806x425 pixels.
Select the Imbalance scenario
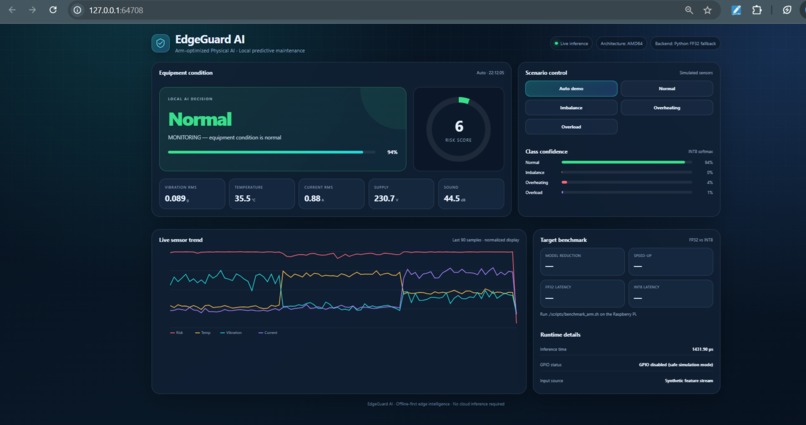click(x=571, y=107)
